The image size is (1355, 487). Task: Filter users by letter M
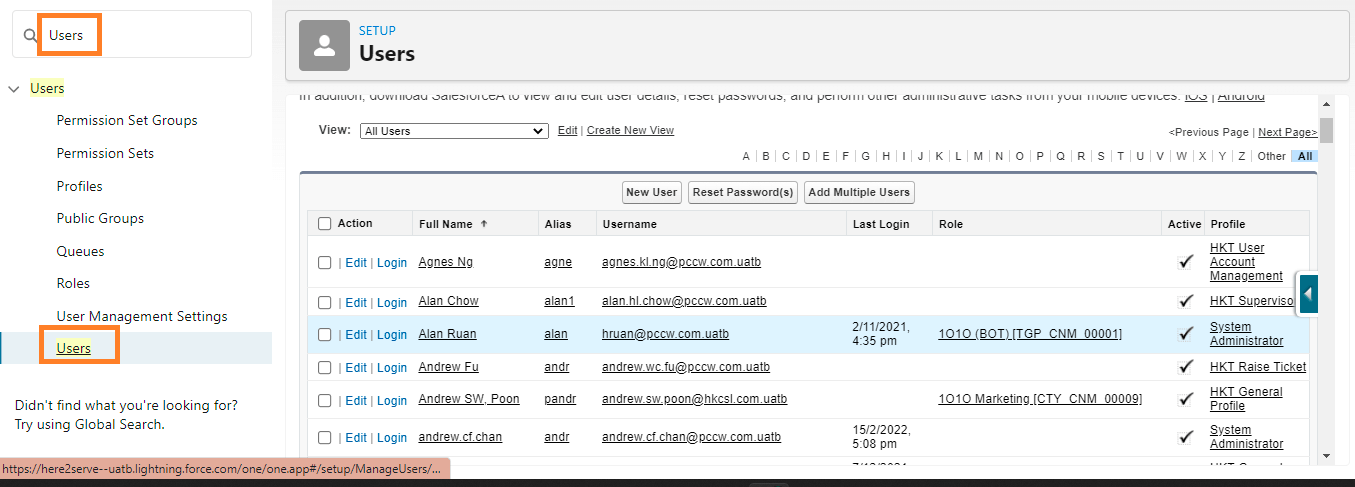click(x=979, y=156)
